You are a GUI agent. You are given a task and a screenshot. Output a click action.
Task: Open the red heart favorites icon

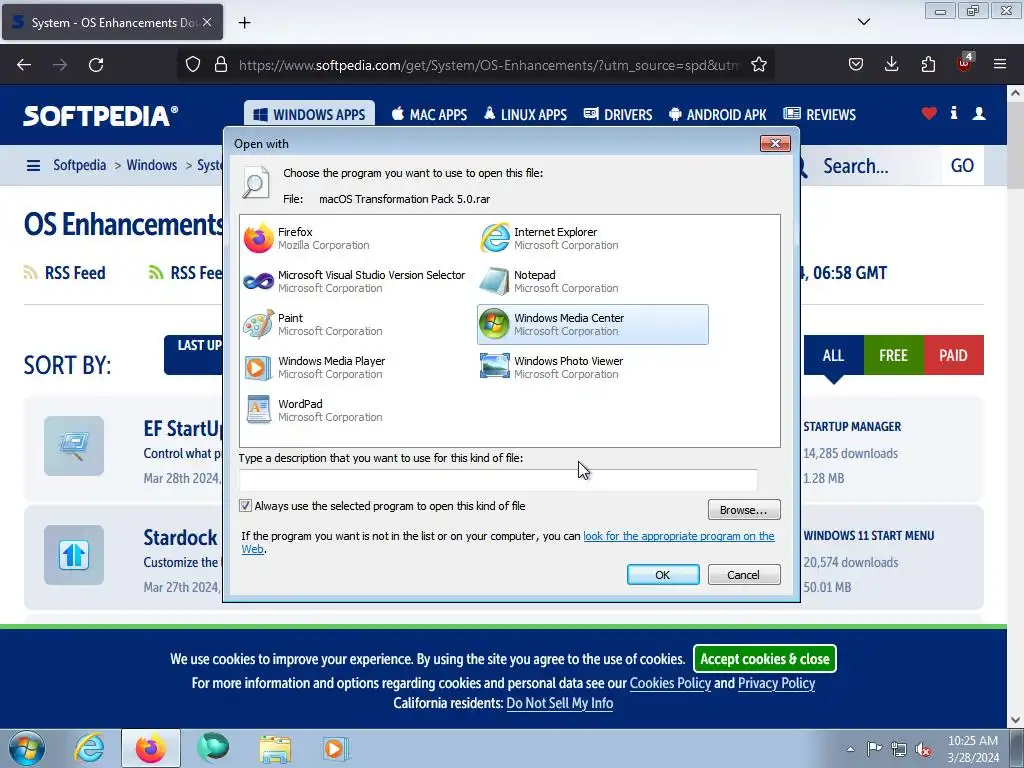pyautogui.click(x=929, y=114)
